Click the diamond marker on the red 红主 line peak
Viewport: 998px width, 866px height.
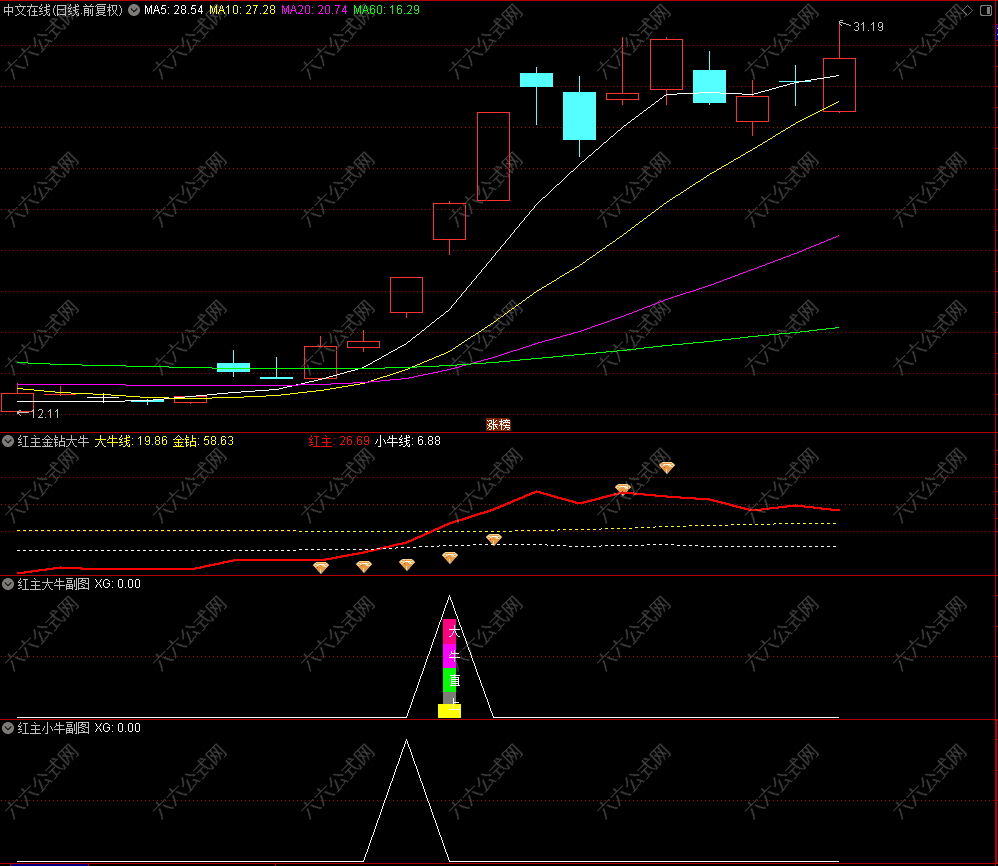coord(623,489)
